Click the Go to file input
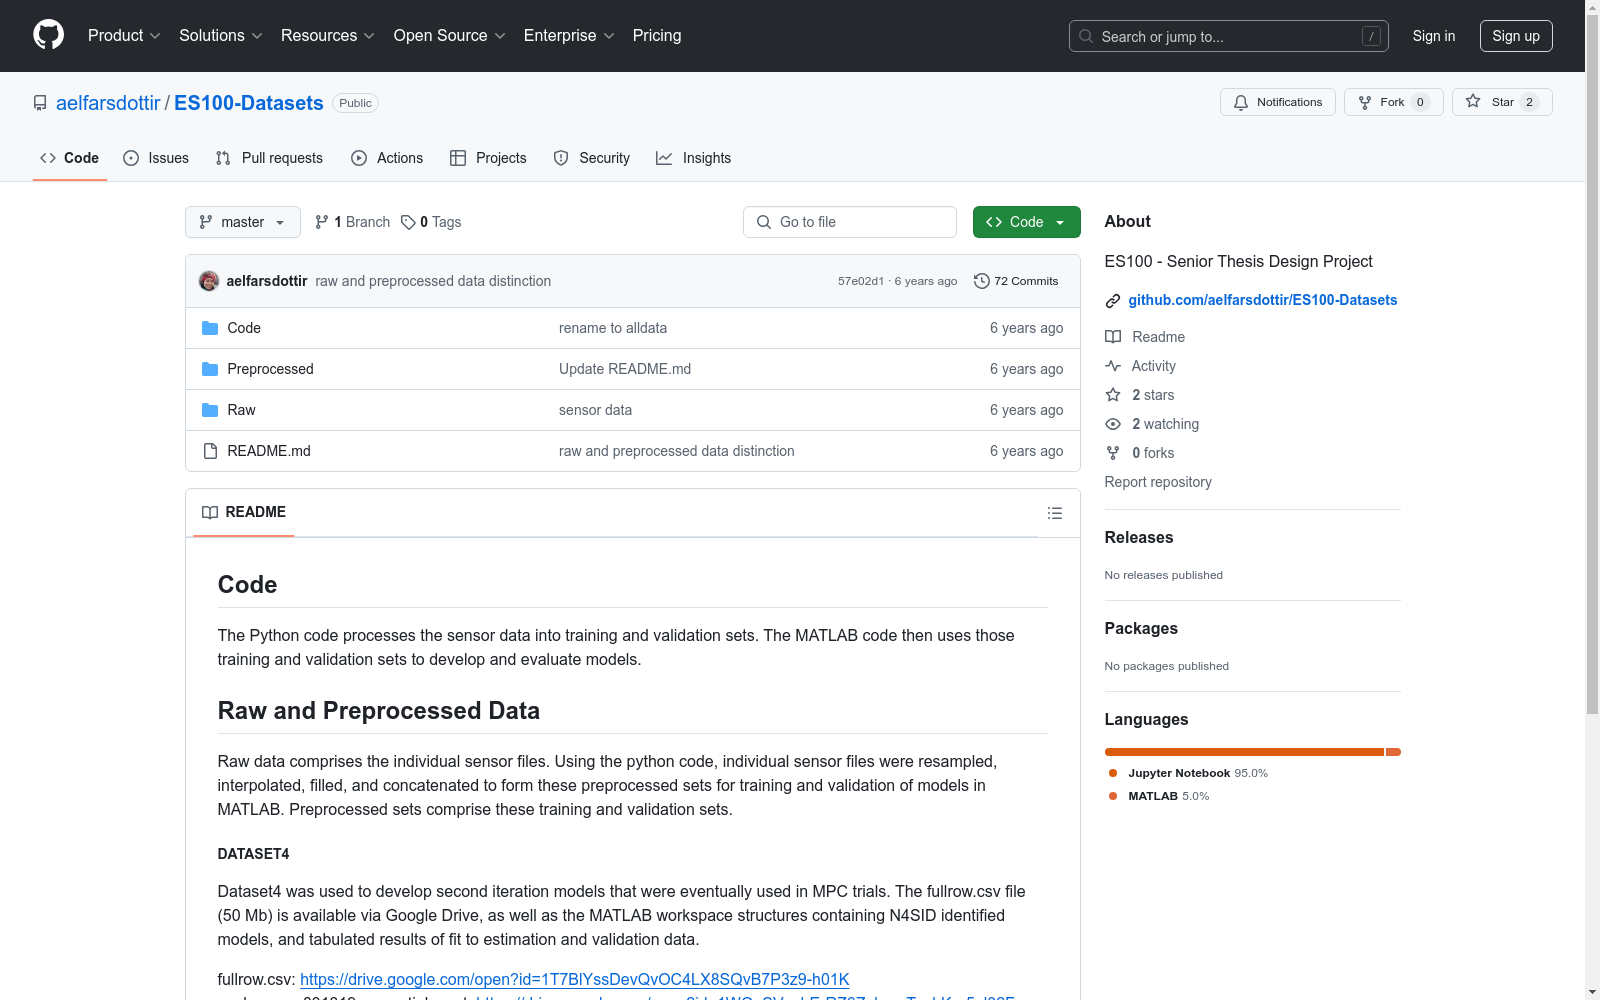Image resolution: width=1600 pixels, height=1000 pixels. pyautogui.click(x=850, y=222)
